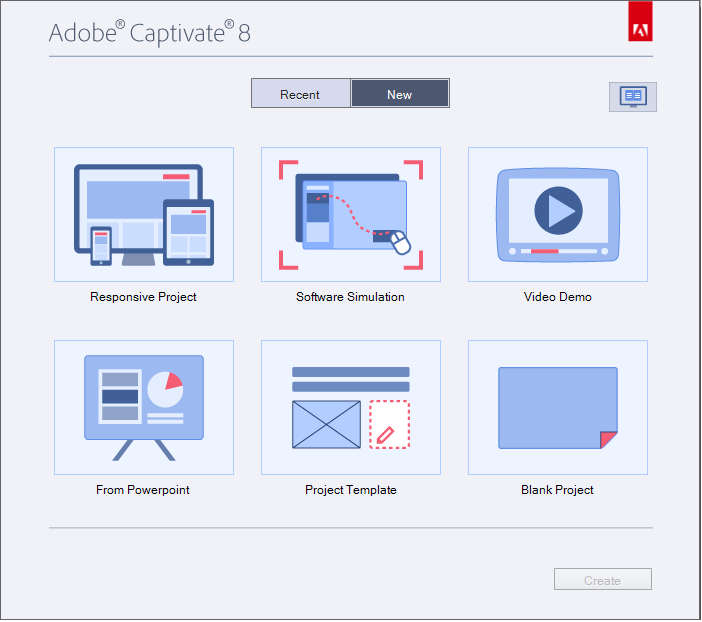Select the Blank Project tile

[558, 408]
